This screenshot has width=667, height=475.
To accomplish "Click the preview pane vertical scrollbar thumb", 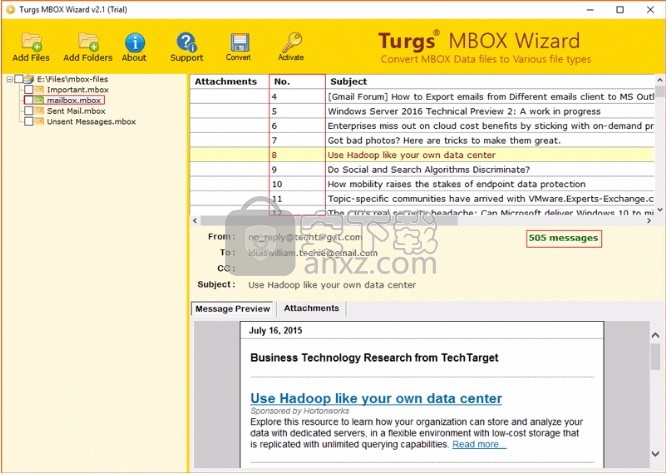I will (x=656, y=356).
